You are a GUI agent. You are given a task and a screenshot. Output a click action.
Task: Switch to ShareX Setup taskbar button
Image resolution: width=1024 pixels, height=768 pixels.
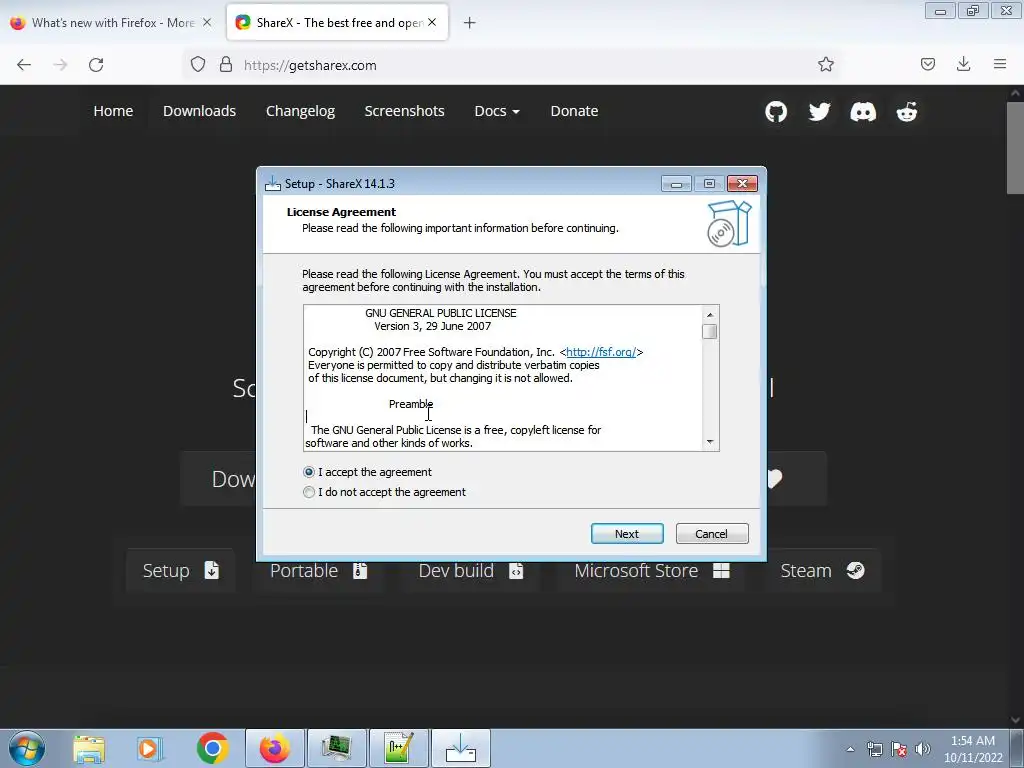coord(460,748)
